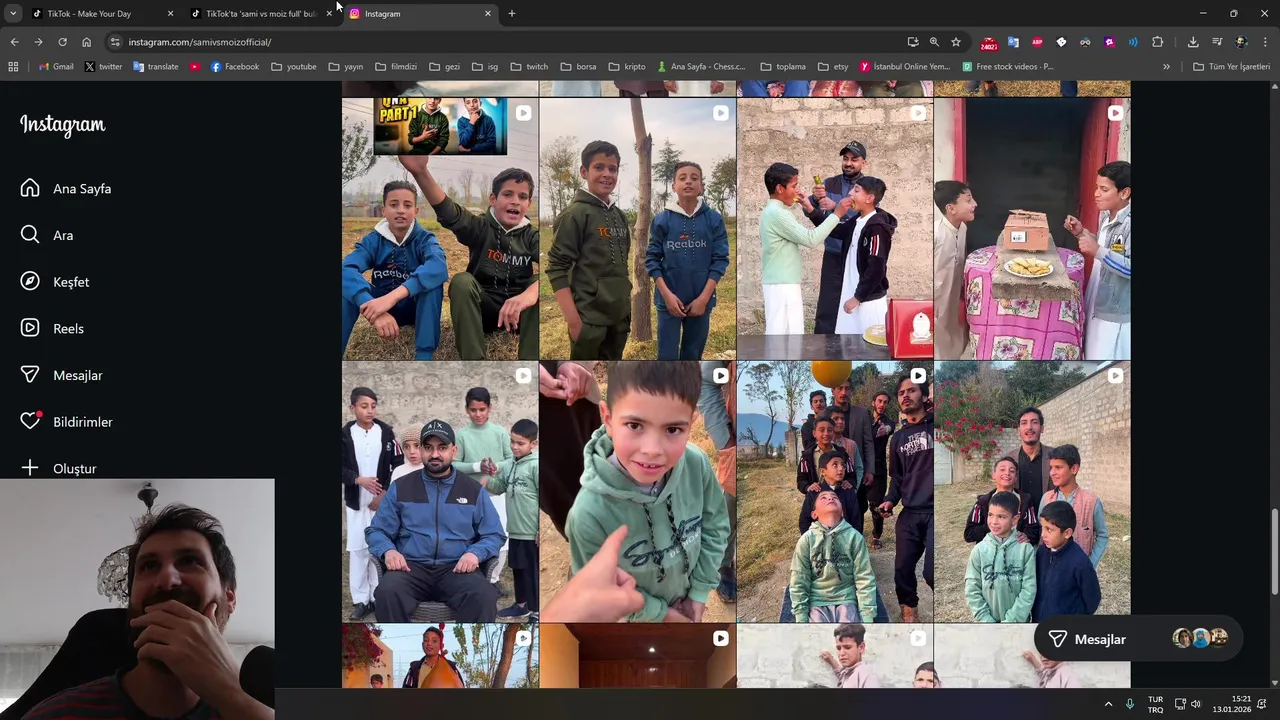Open the red 24021 extension icon

[x=989, y=43]
